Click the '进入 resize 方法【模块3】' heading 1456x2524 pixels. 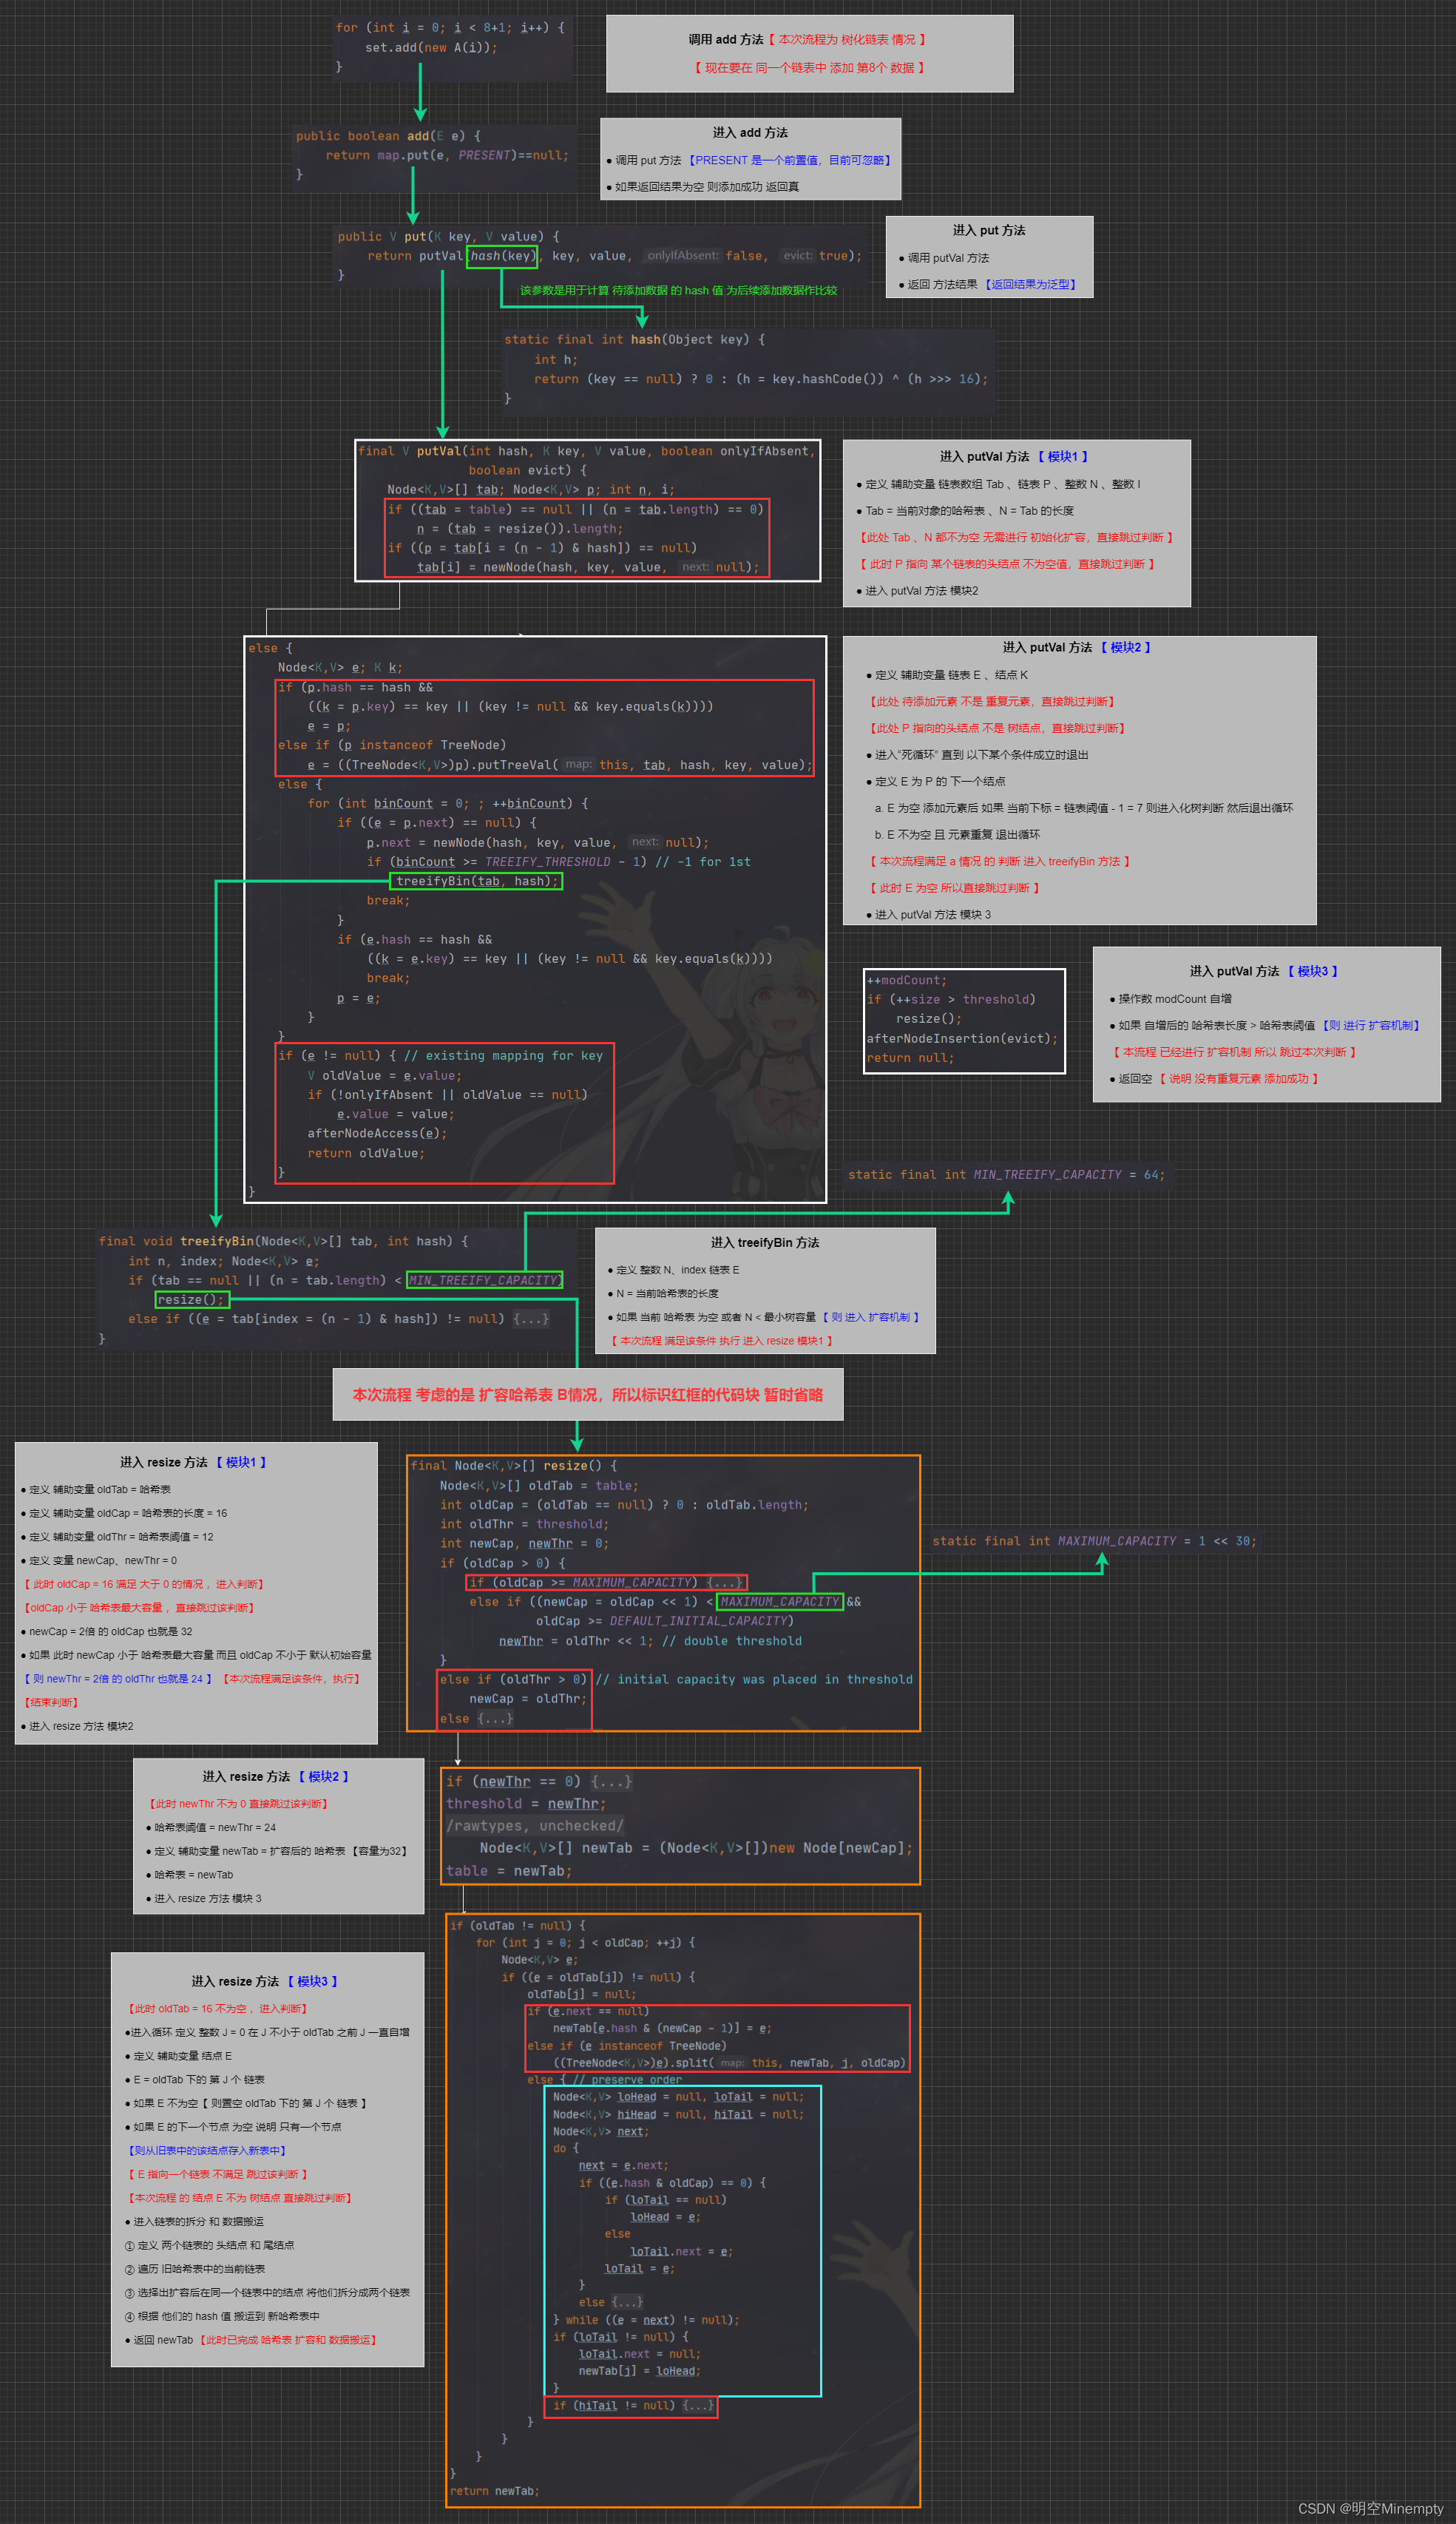(264, 1981)
